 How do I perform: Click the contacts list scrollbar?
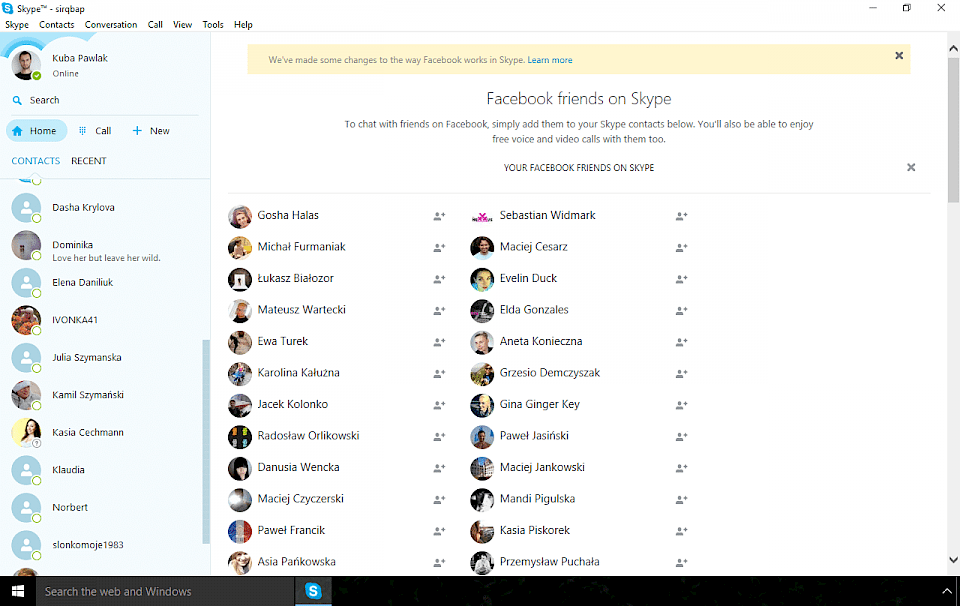pos(206,442)
